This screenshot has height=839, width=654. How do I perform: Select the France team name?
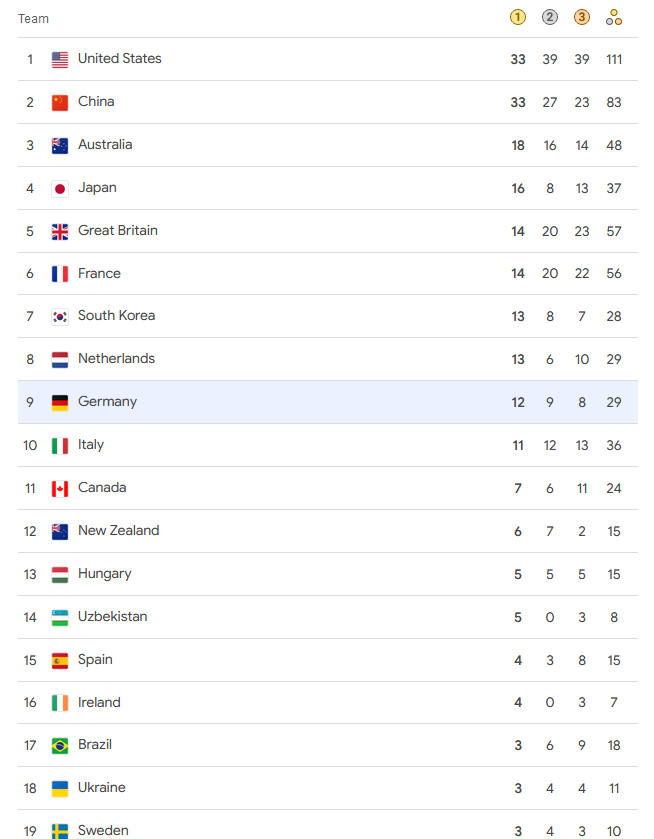99,273
